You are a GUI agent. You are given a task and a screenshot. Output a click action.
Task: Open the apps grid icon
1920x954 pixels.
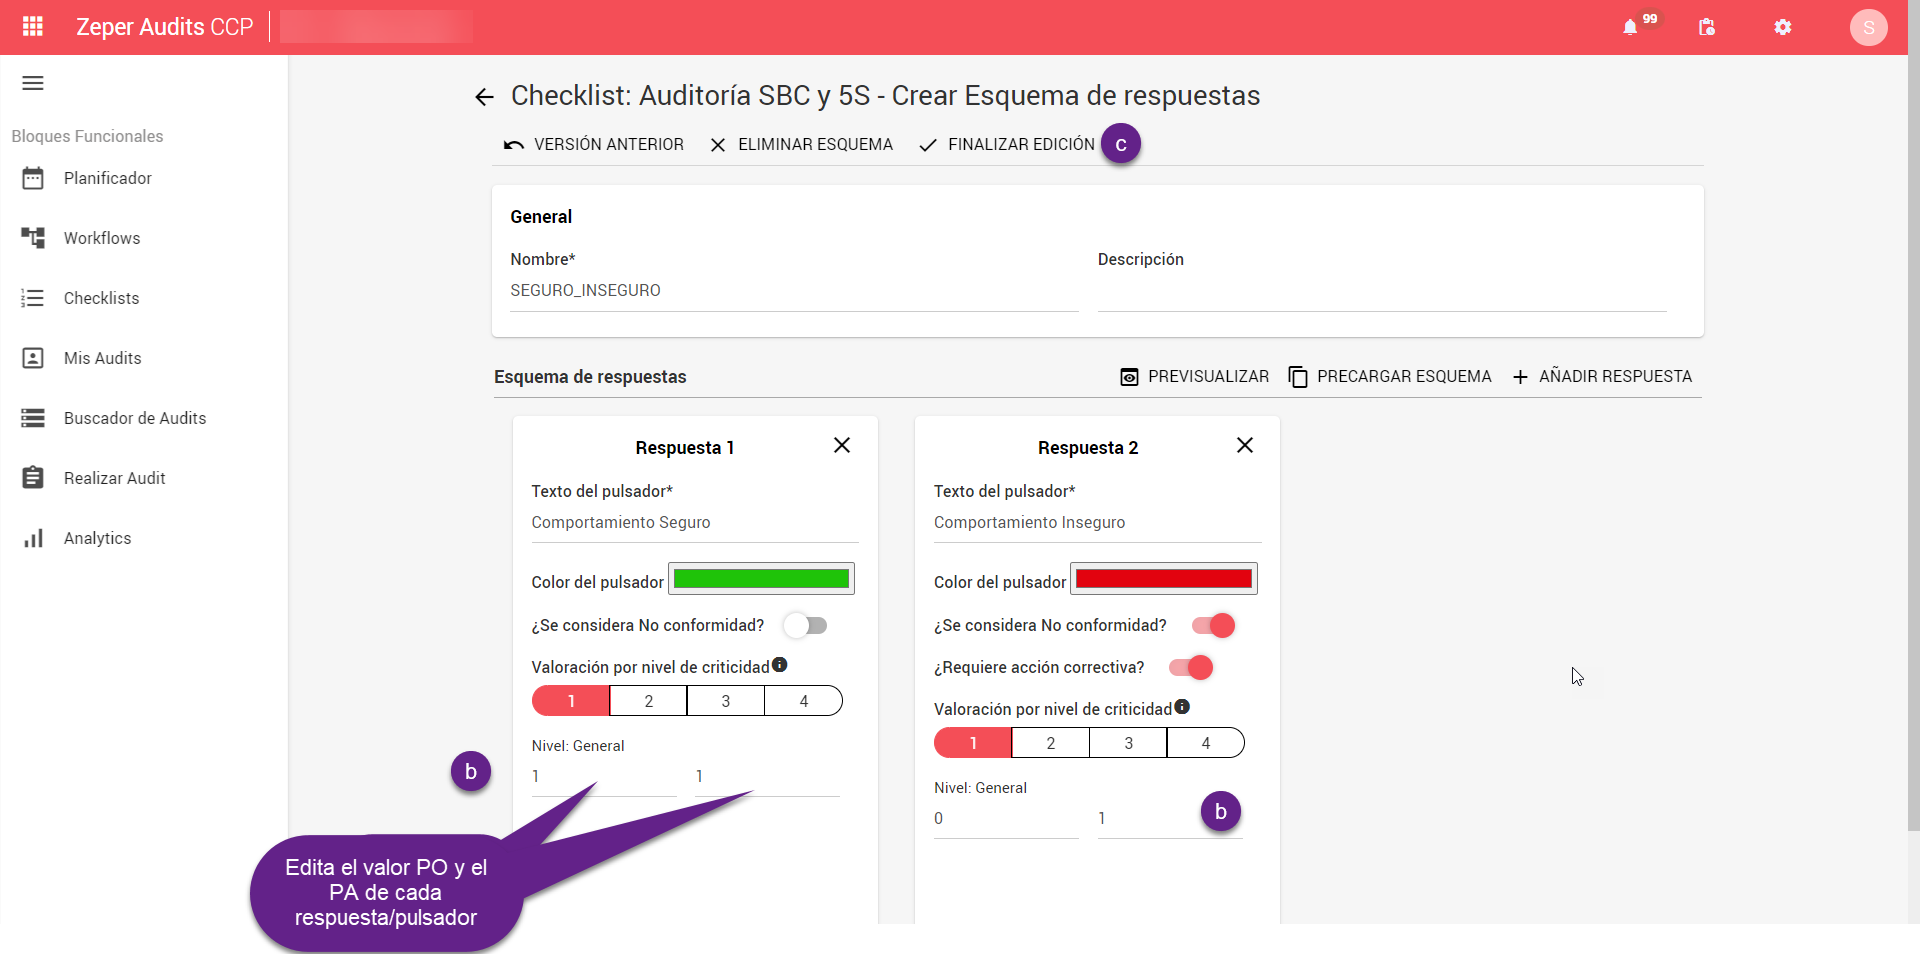[x=33, y=27]
